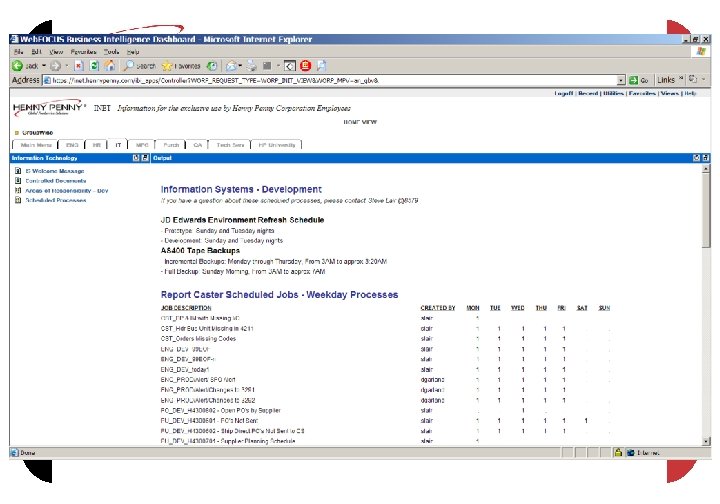
Task: Stop page loading with red X icon
Action: pyautogui.click(x=79, y=66)
